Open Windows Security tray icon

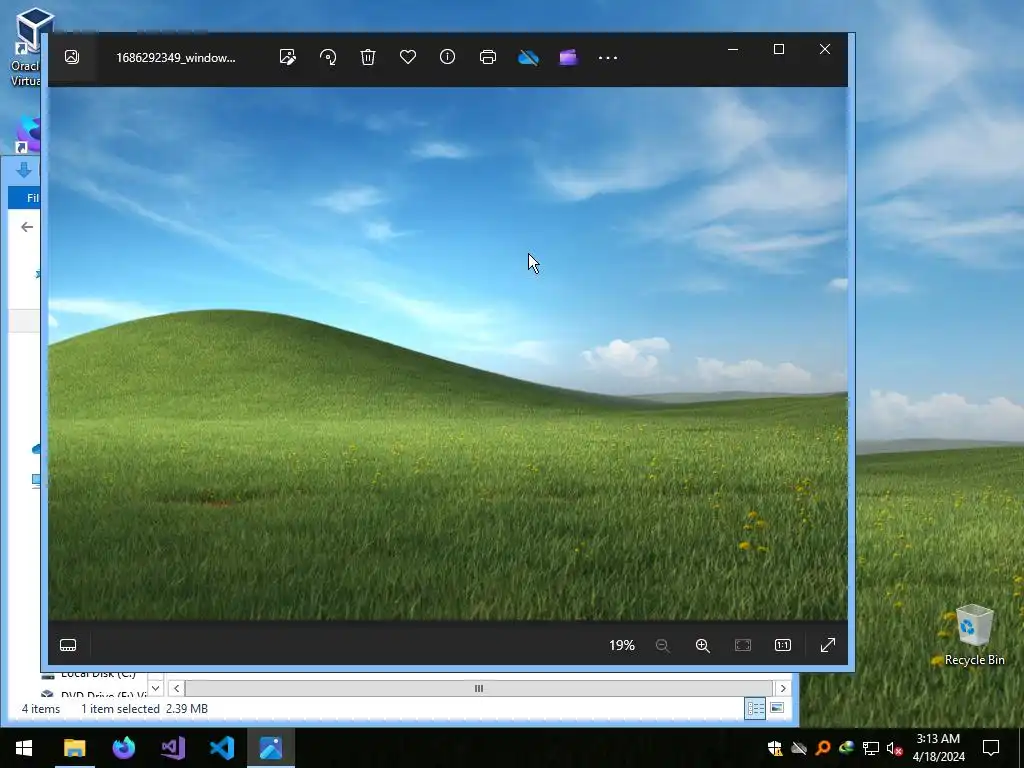tap(775, 748)
